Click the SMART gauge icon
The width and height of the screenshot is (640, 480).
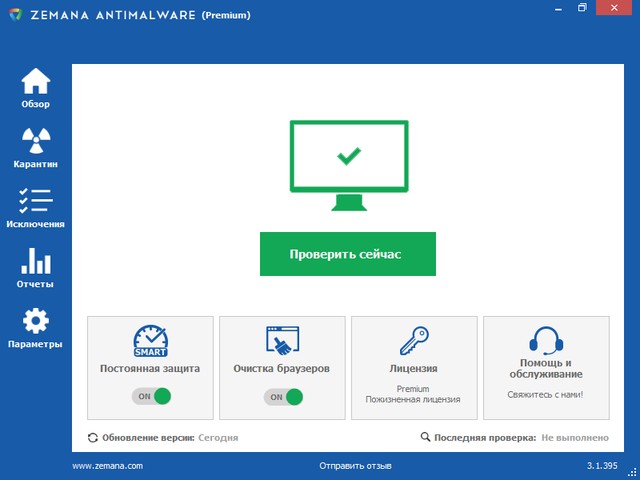point(150,341)
